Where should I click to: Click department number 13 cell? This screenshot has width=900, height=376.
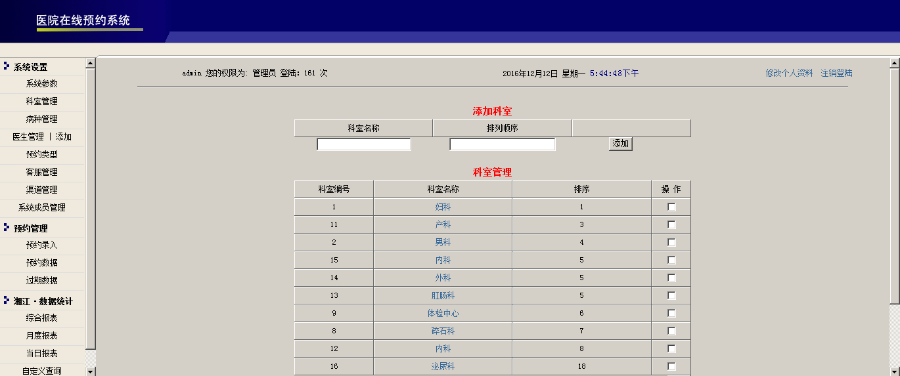(334, 296)
